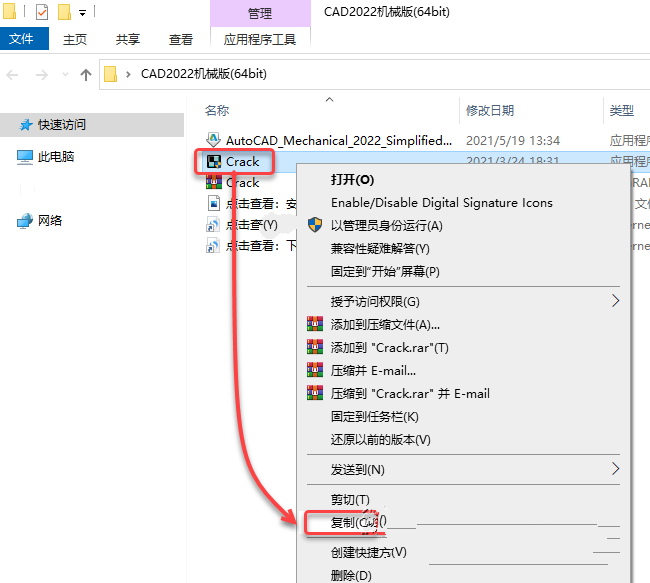Click WinRAR icon beside 压缩到 "Crack.rar" 并 E-mail

(315, 393)
